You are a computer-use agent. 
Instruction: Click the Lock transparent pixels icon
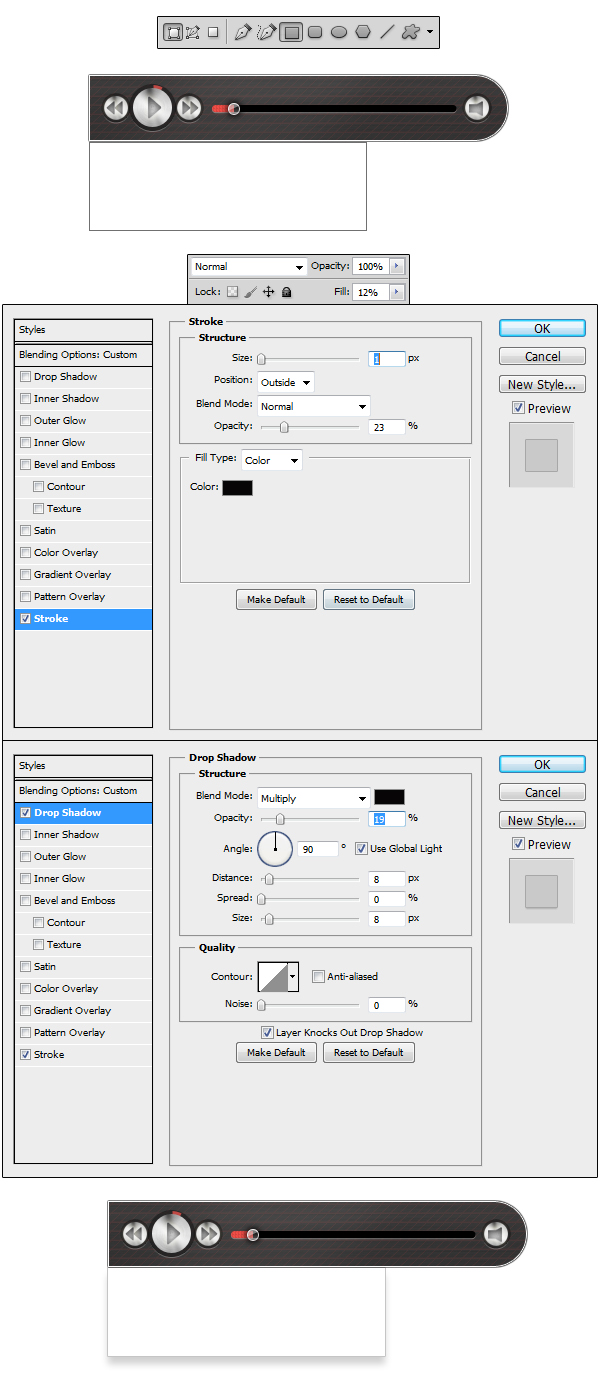232,292
